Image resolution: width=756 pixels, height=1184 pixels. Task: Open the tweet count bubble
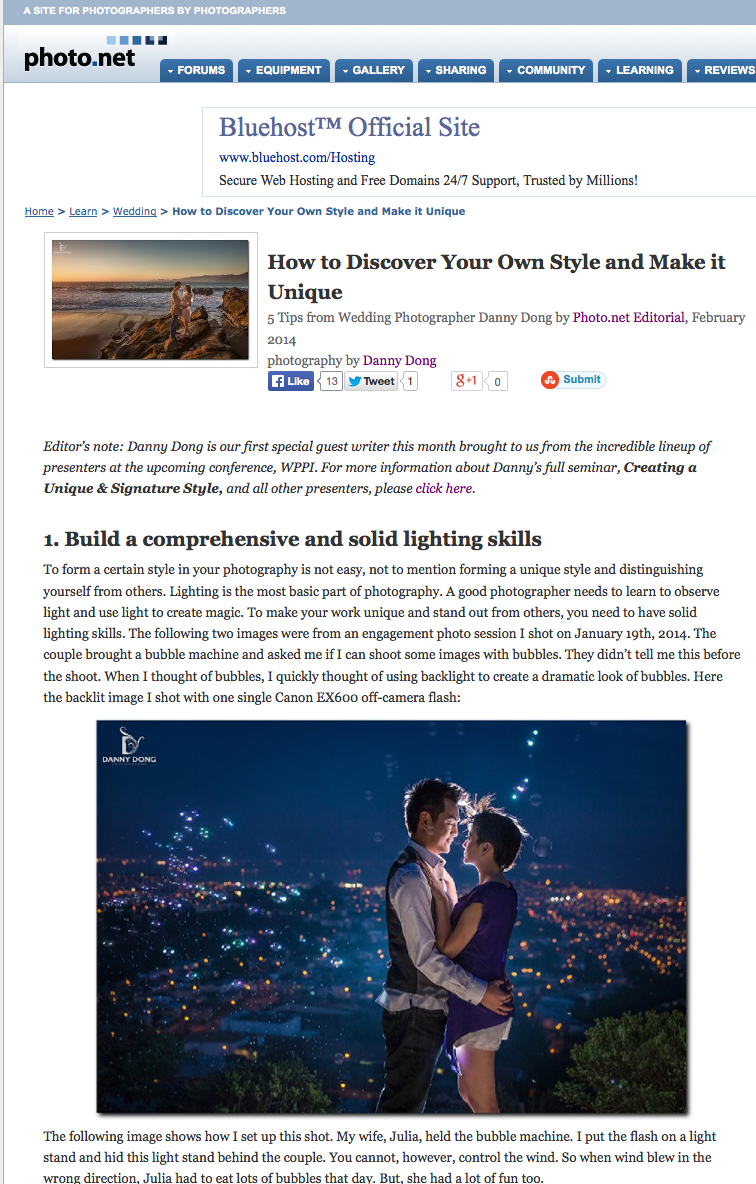[x=409, y=381]
